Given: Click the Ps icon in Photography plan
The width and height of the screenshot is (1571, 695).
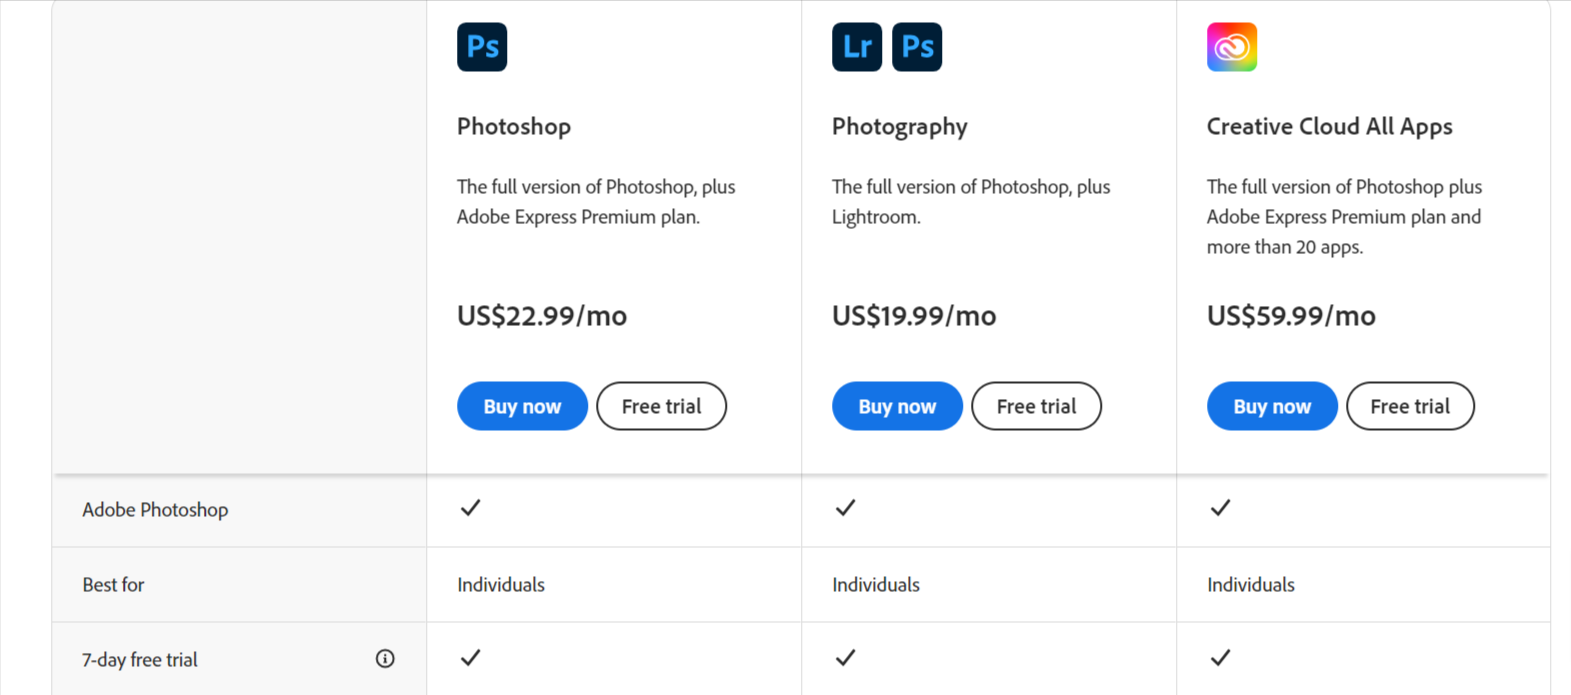Looking at the screenshot, I should (917, 47).
